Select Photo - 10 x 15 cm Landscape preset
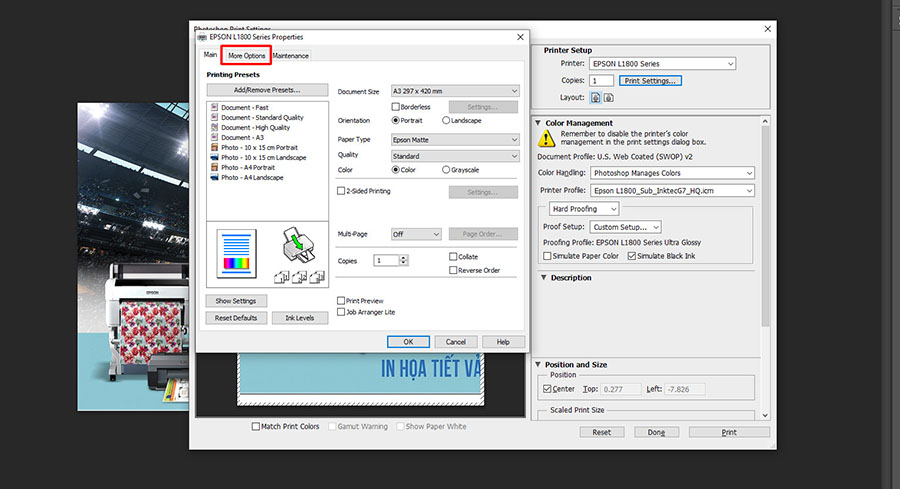The height and width of the screenshot is (489, 900). click(x=263, y=157)
